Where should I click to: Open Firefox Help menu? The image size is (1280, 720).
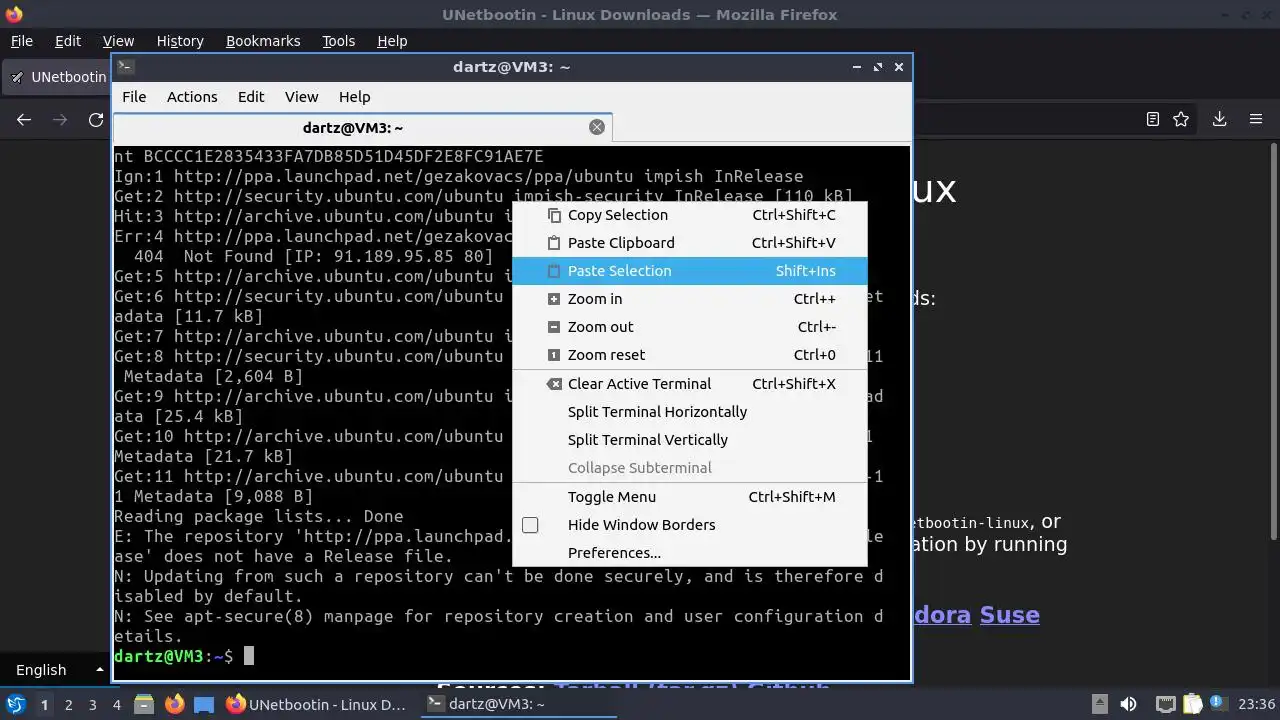pyautogui.click(x=392, y=41)
